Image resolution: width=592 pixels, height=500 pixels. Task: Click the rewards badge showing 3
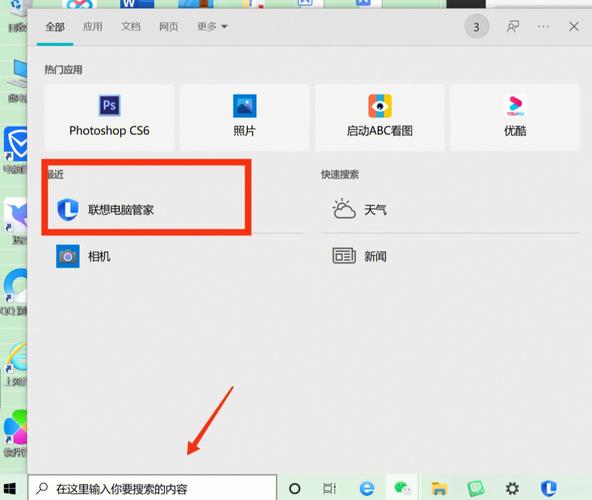point(476,27)
